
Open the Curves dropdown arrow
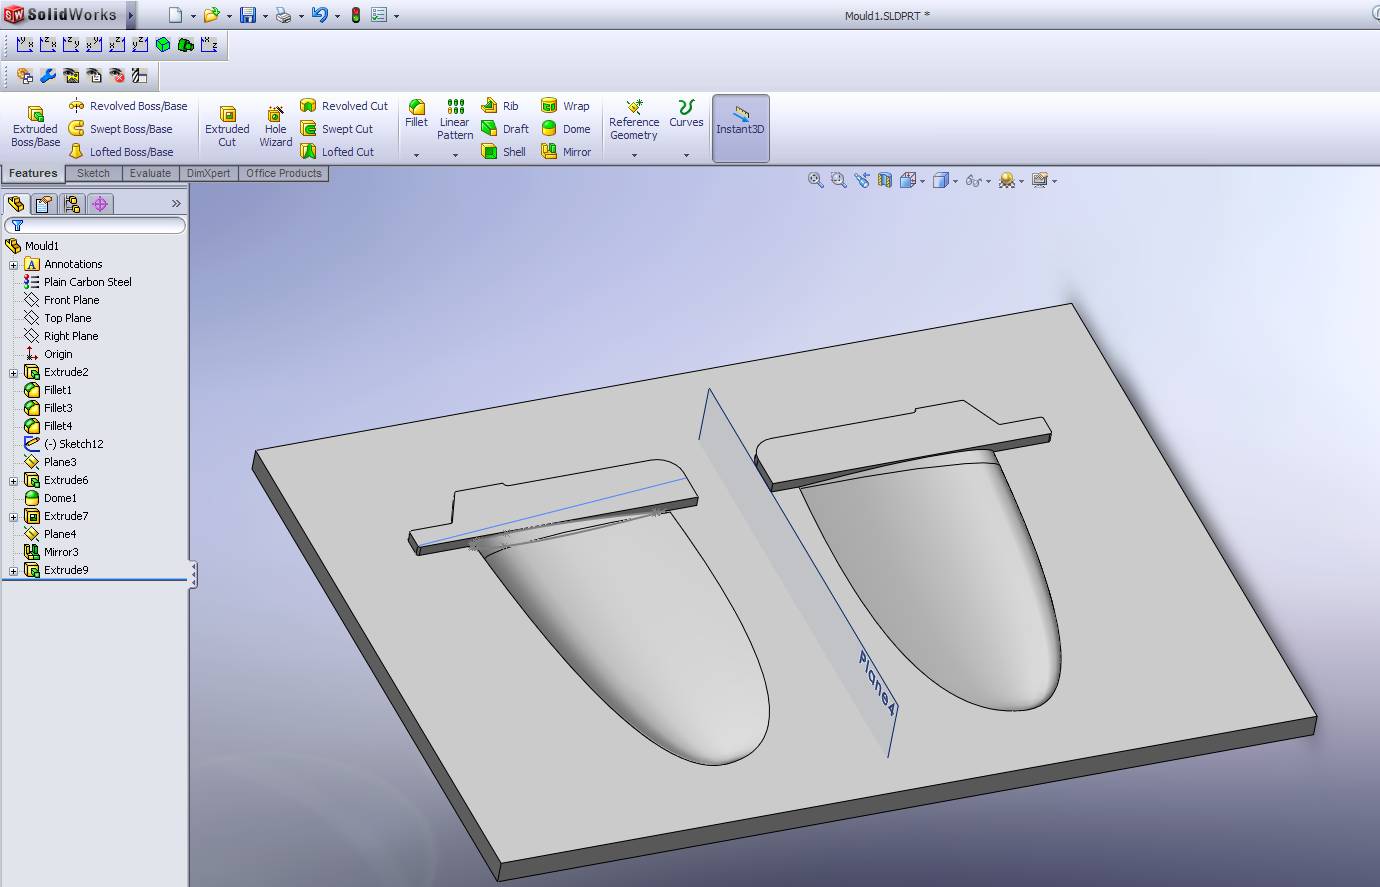pyautogui.click(x=686, y=155)
